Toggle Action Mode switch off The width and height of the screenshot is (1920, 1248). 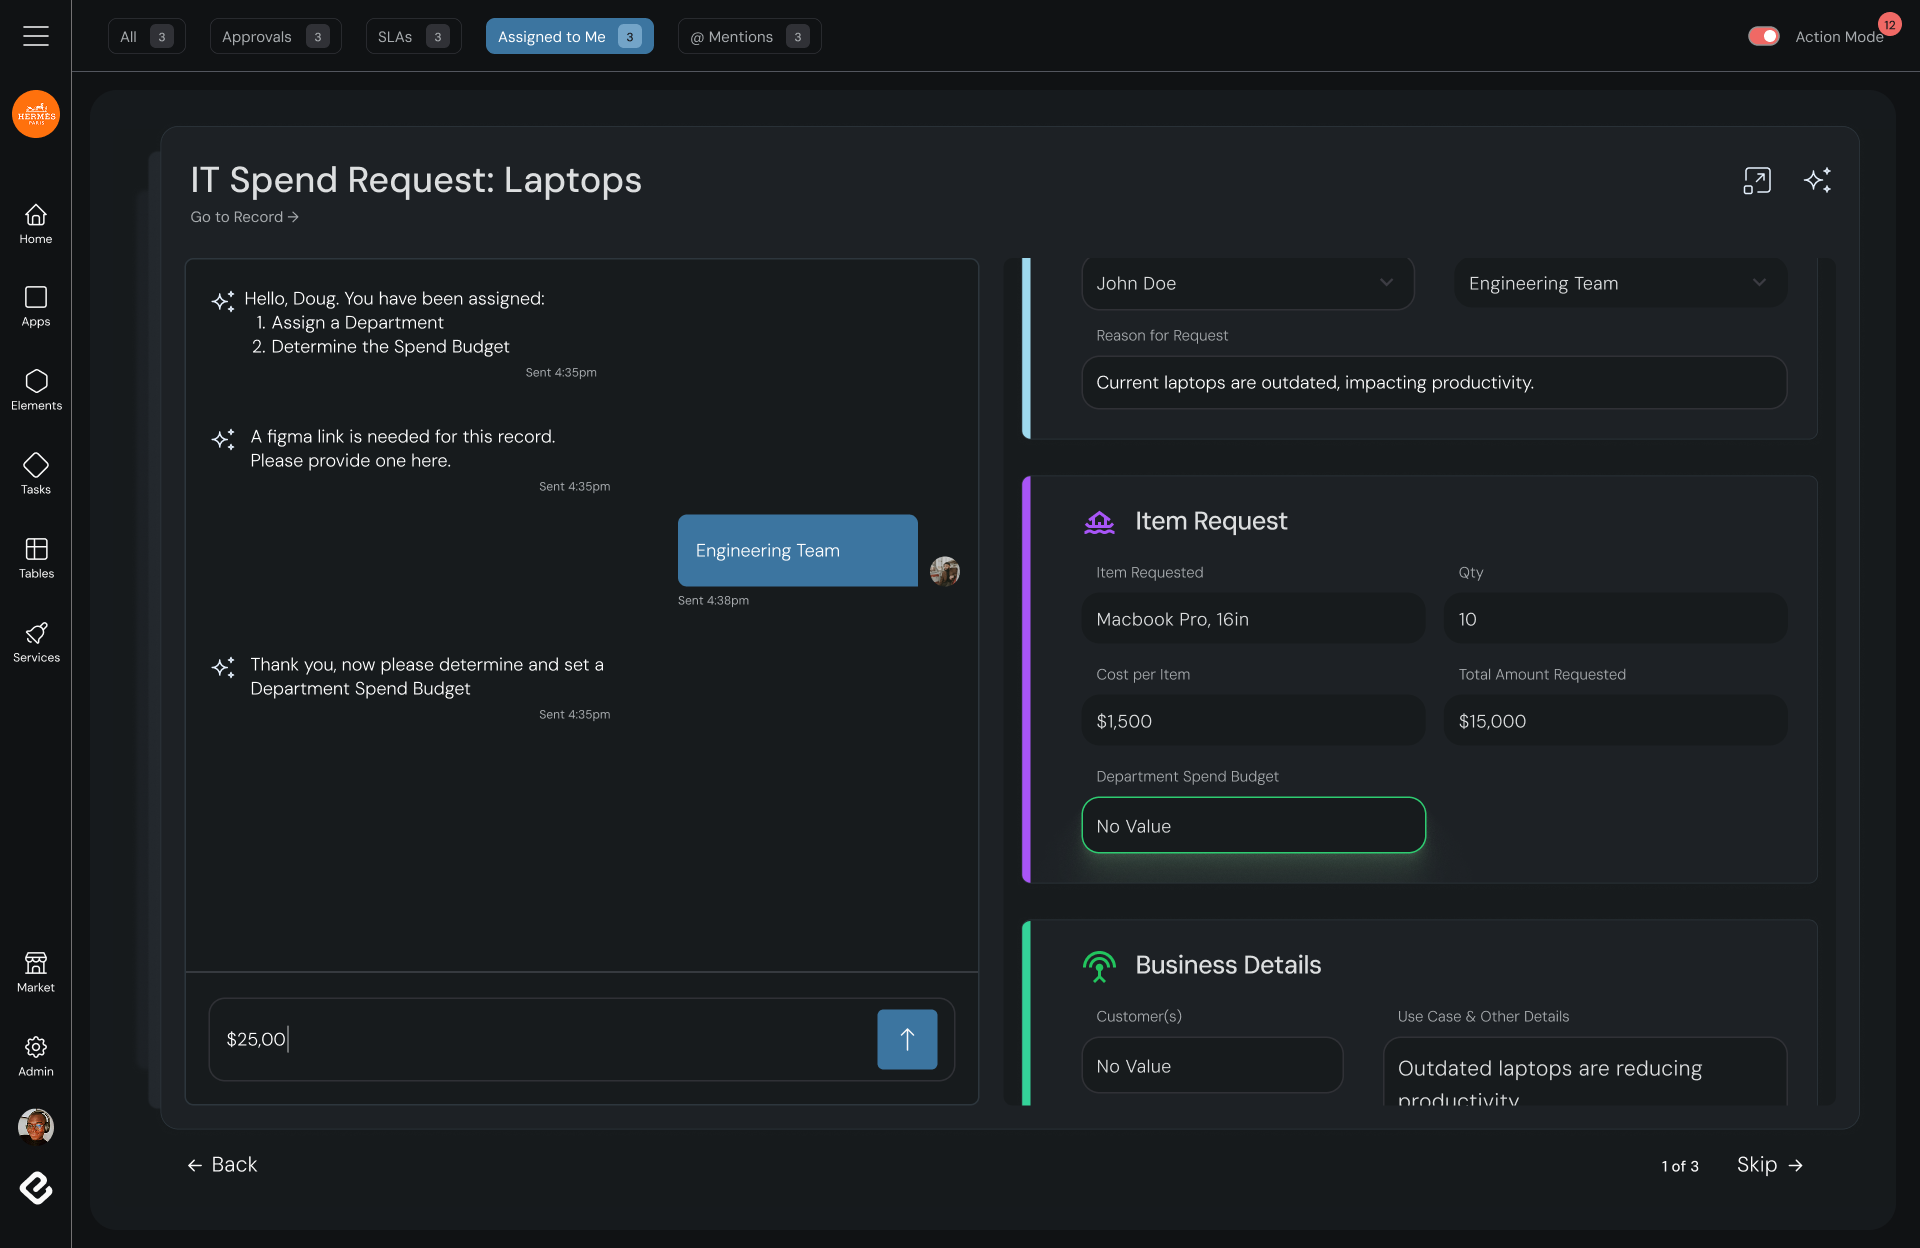click(x=1763, y=36)
